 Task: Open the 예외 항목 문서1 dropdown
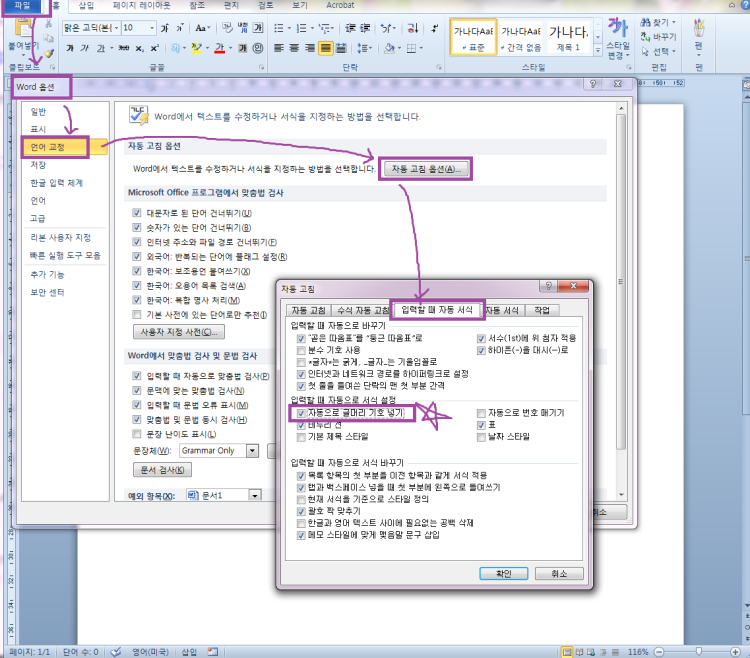[x=254, y=495]
